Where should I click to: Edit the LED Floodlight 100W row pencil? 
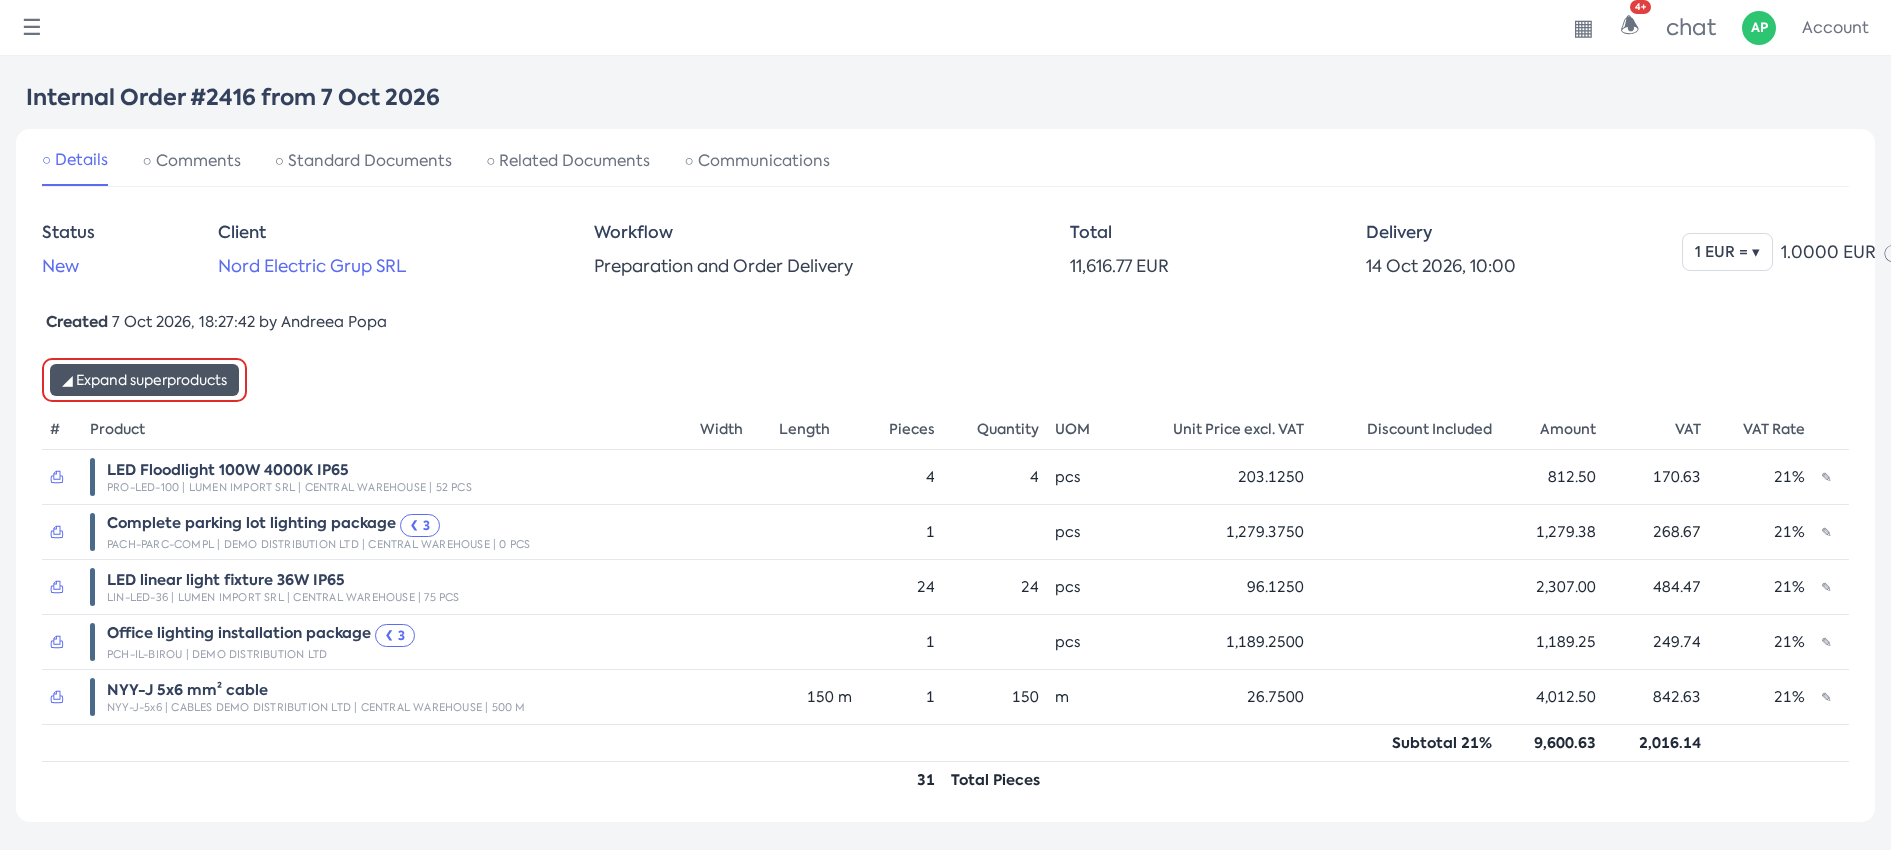click(x=1826, y=477)
